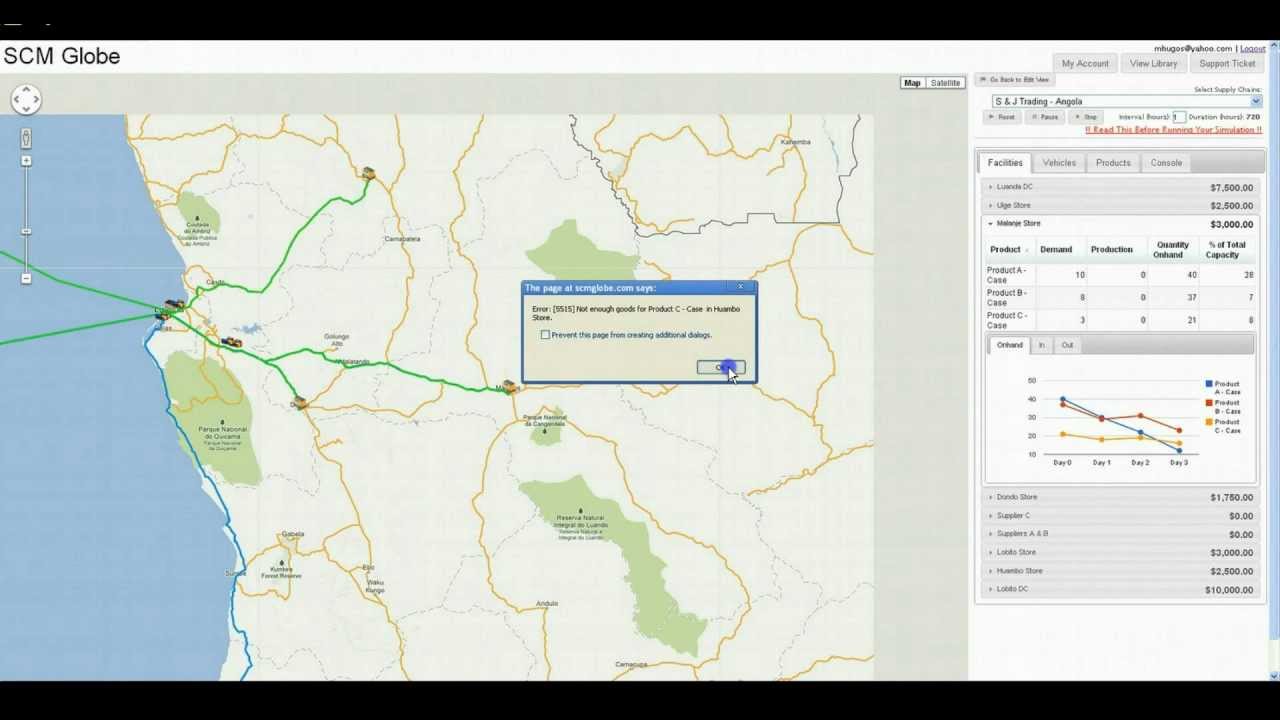Click the Dondo store facility icon on map
1280x720 pixels.
(x=299, y=403)
